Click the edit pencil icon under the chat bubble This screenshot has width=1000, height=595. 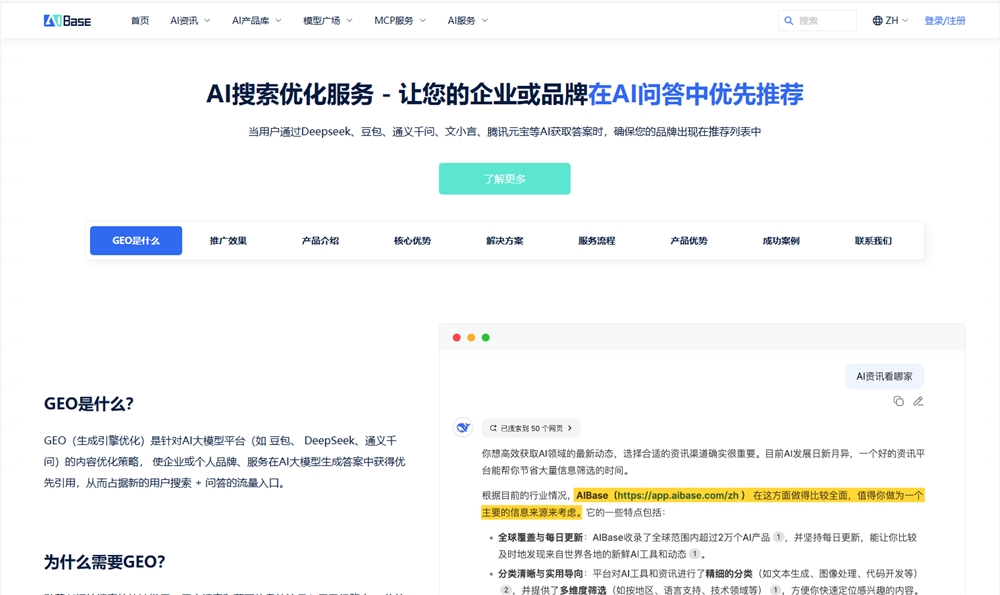[x=918, y=401]
